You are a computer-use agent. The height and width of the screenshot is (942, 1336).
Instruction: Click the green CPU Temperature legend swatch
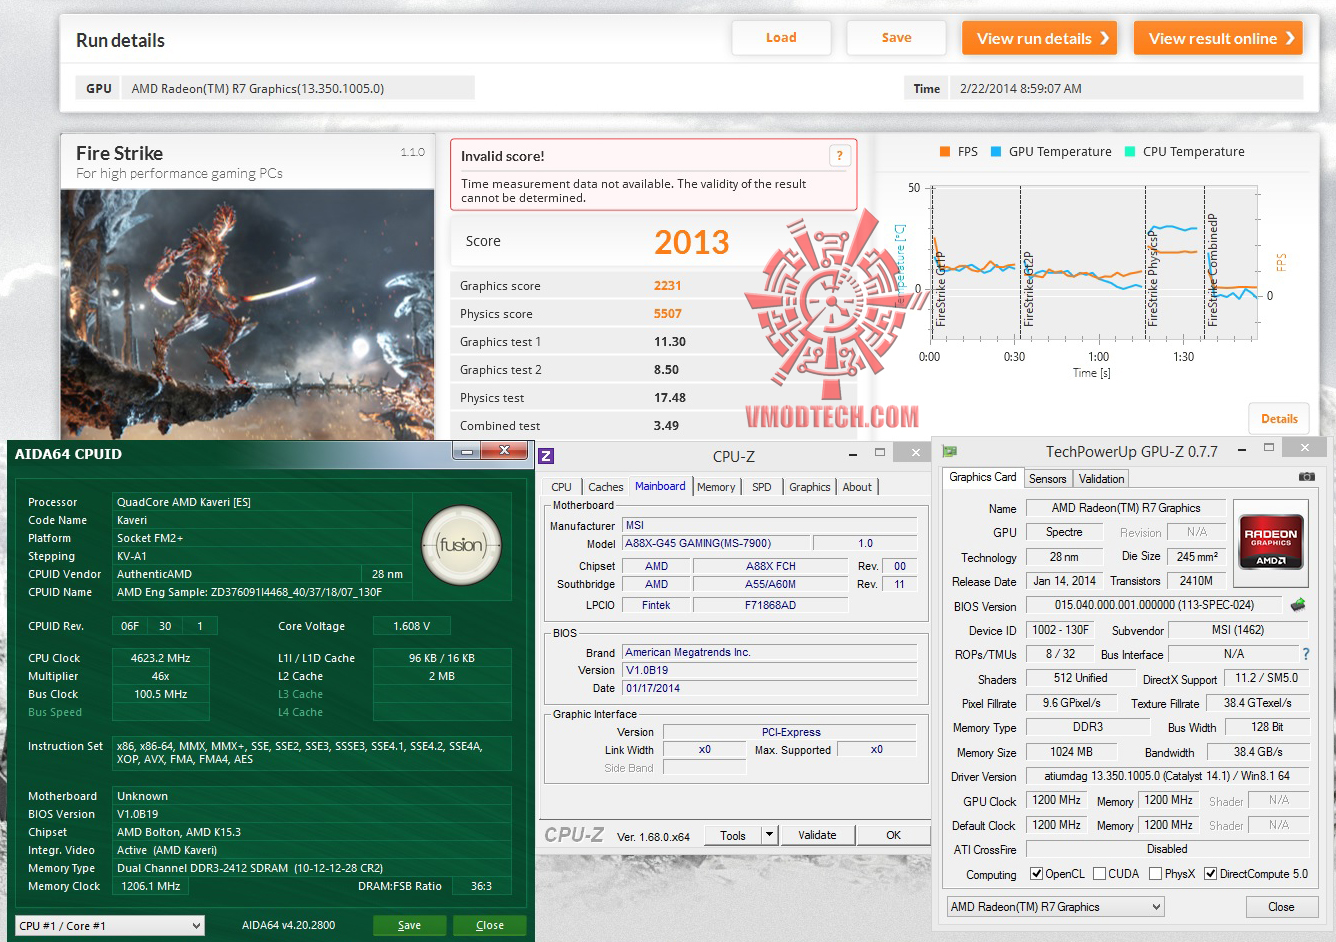pyautogui.click(x=1130, y=152)
